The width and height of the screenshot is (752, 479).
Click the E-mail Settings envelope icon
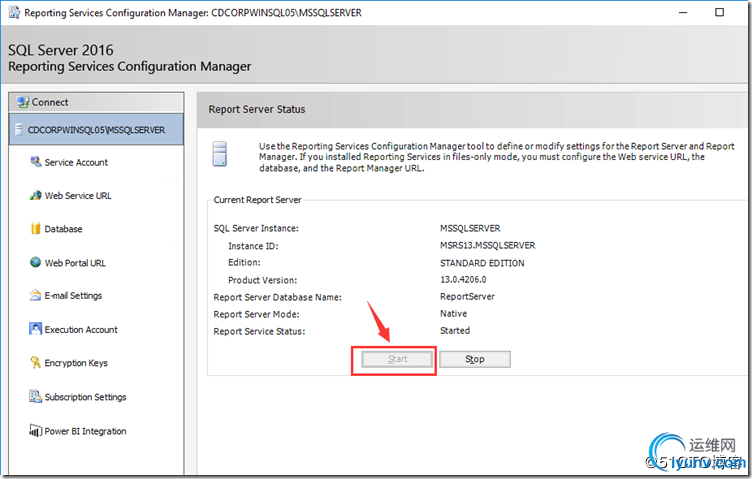[x=35, y=295]
